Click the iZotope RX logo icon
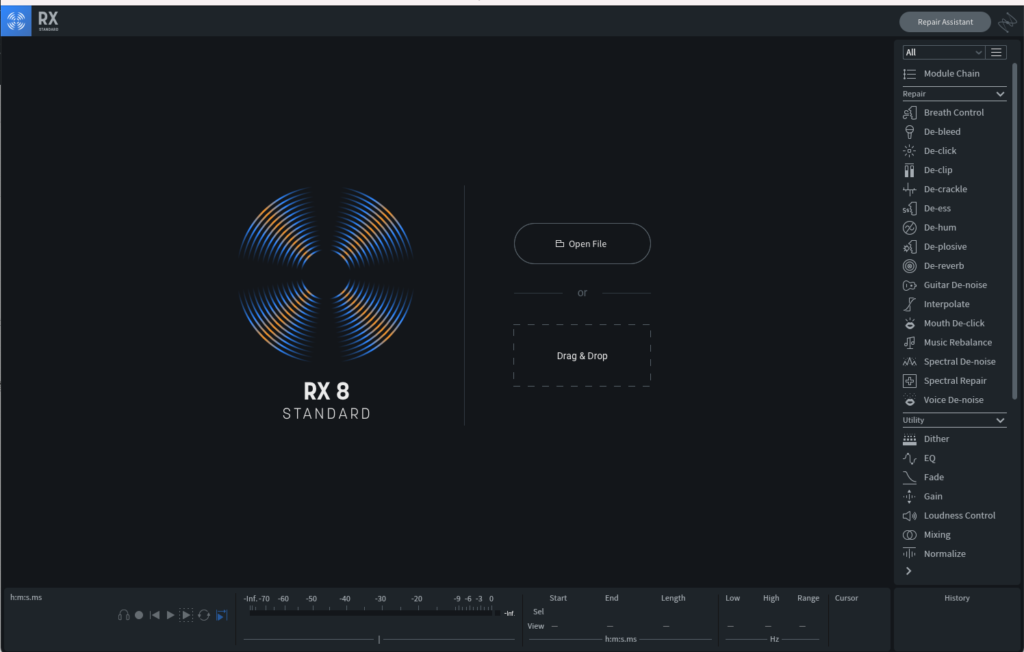Viewport: 1024px width, 652px height. [x=16, y=21]
